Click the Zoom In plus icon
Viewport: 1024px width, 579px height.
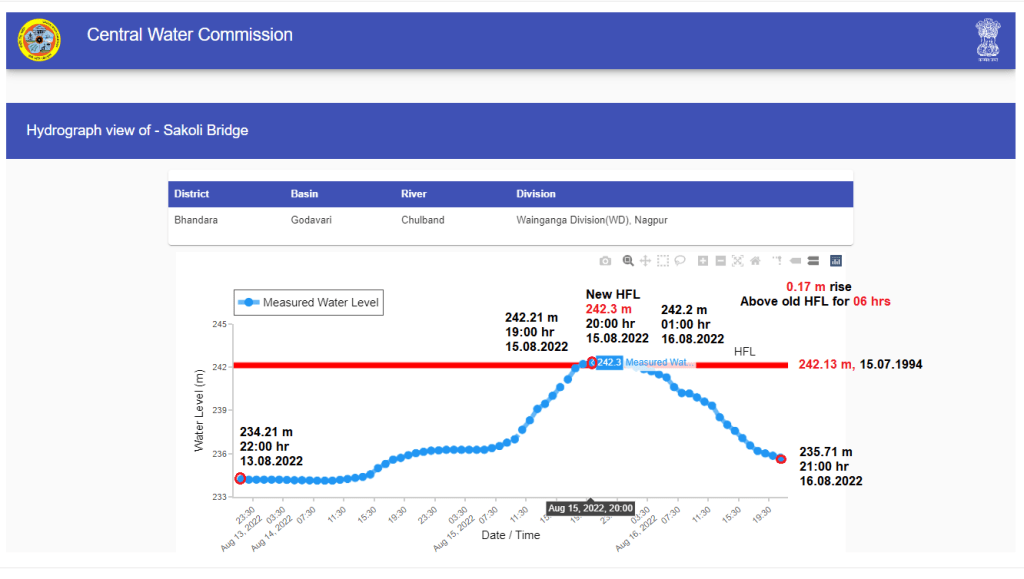(x=703, y=261)
